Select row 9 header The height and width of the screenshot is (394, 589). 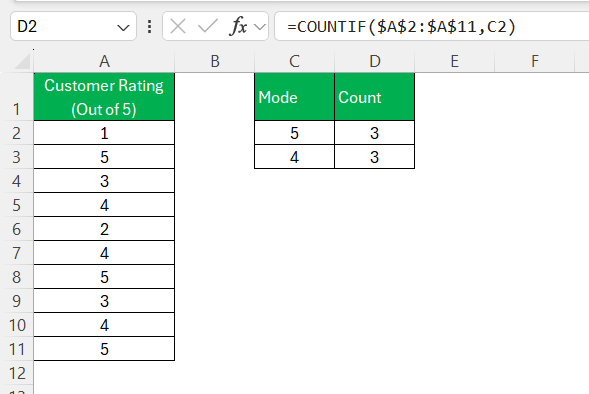coord(17,301)
